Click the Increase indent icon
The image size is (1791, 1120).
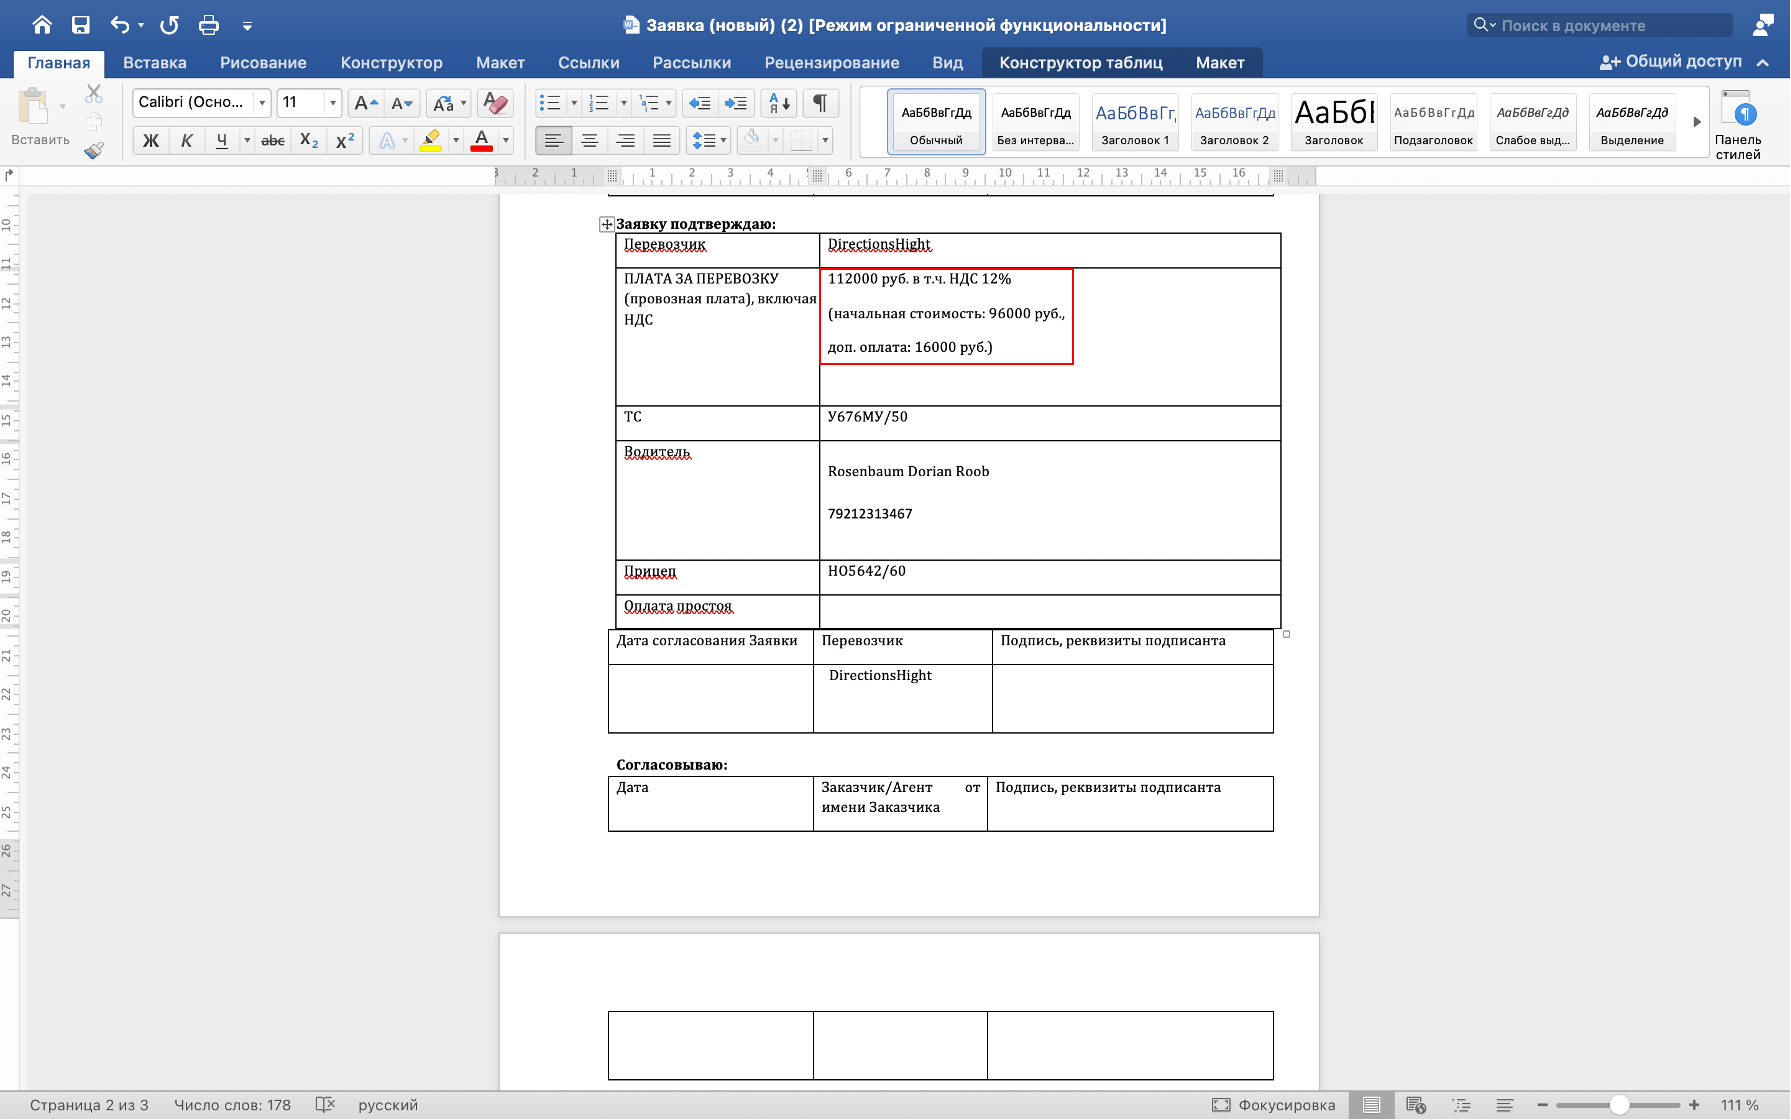(736, 102)
